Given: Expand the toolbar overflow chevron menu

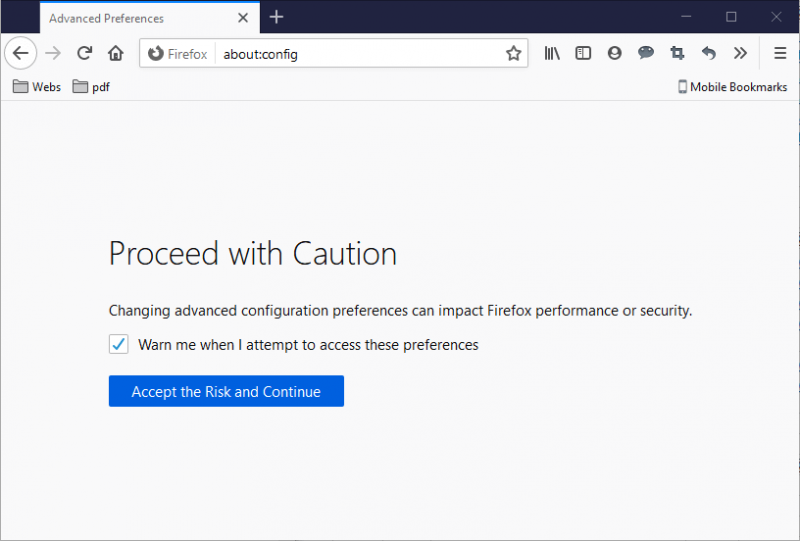Looking at the screenshot, I should (x=740, y=53).
